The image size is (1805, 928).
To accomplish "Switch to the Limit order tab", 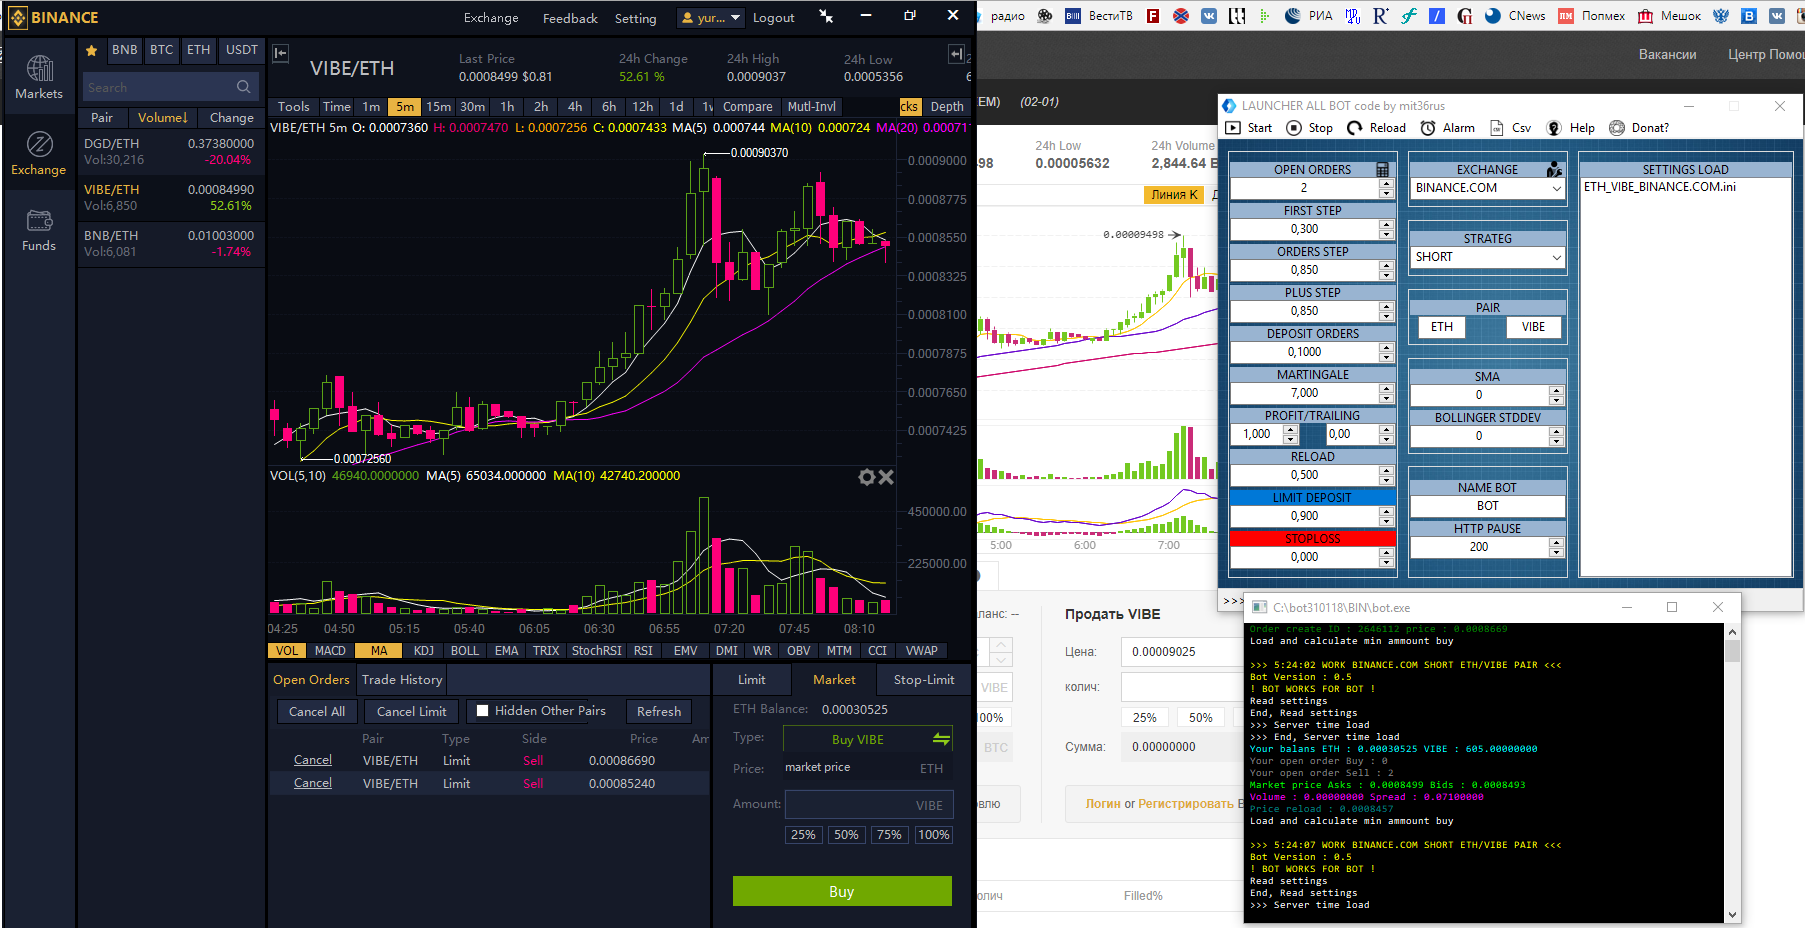I will tap(751, 680).
